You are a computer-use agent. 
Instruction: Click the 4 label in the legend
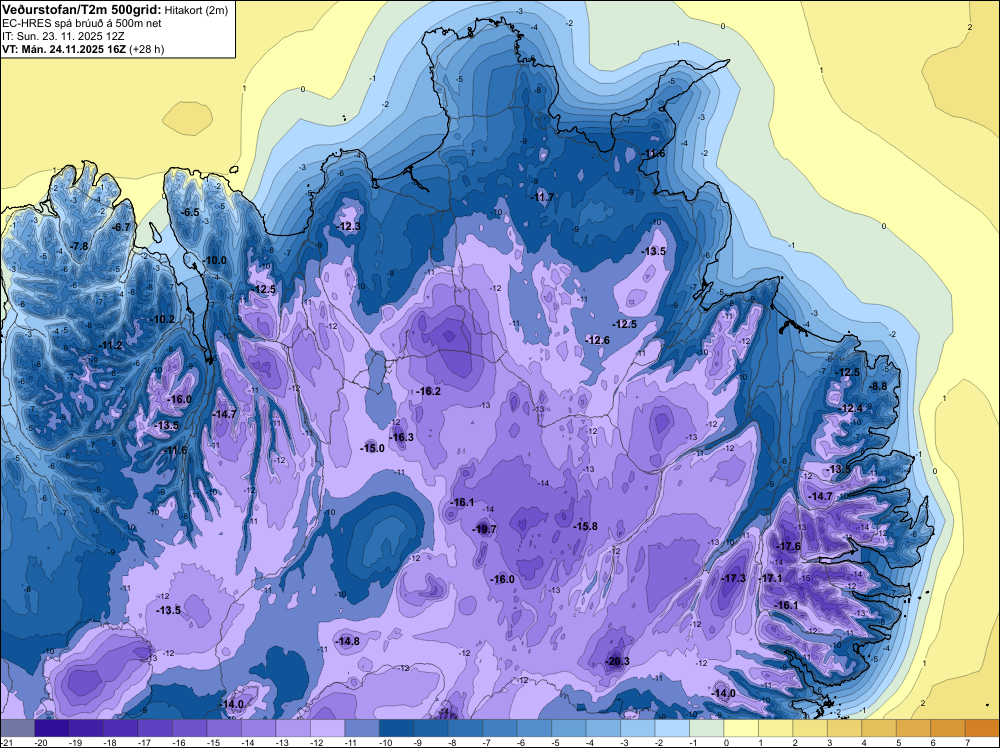point(865,743)
